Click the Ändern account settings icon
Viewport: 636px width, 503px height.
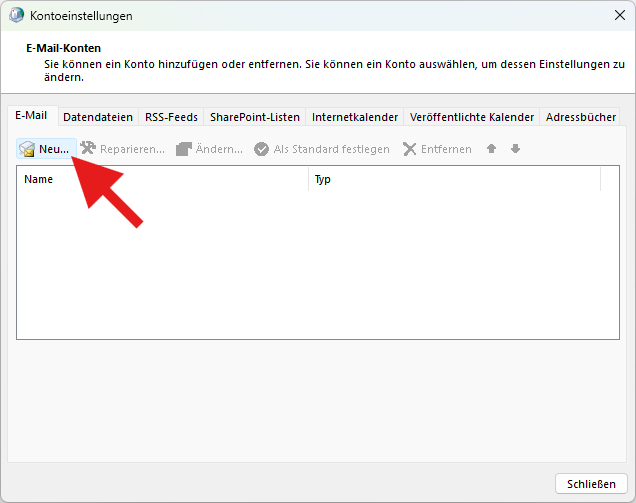pyautogui.click(x=184, y=149)
